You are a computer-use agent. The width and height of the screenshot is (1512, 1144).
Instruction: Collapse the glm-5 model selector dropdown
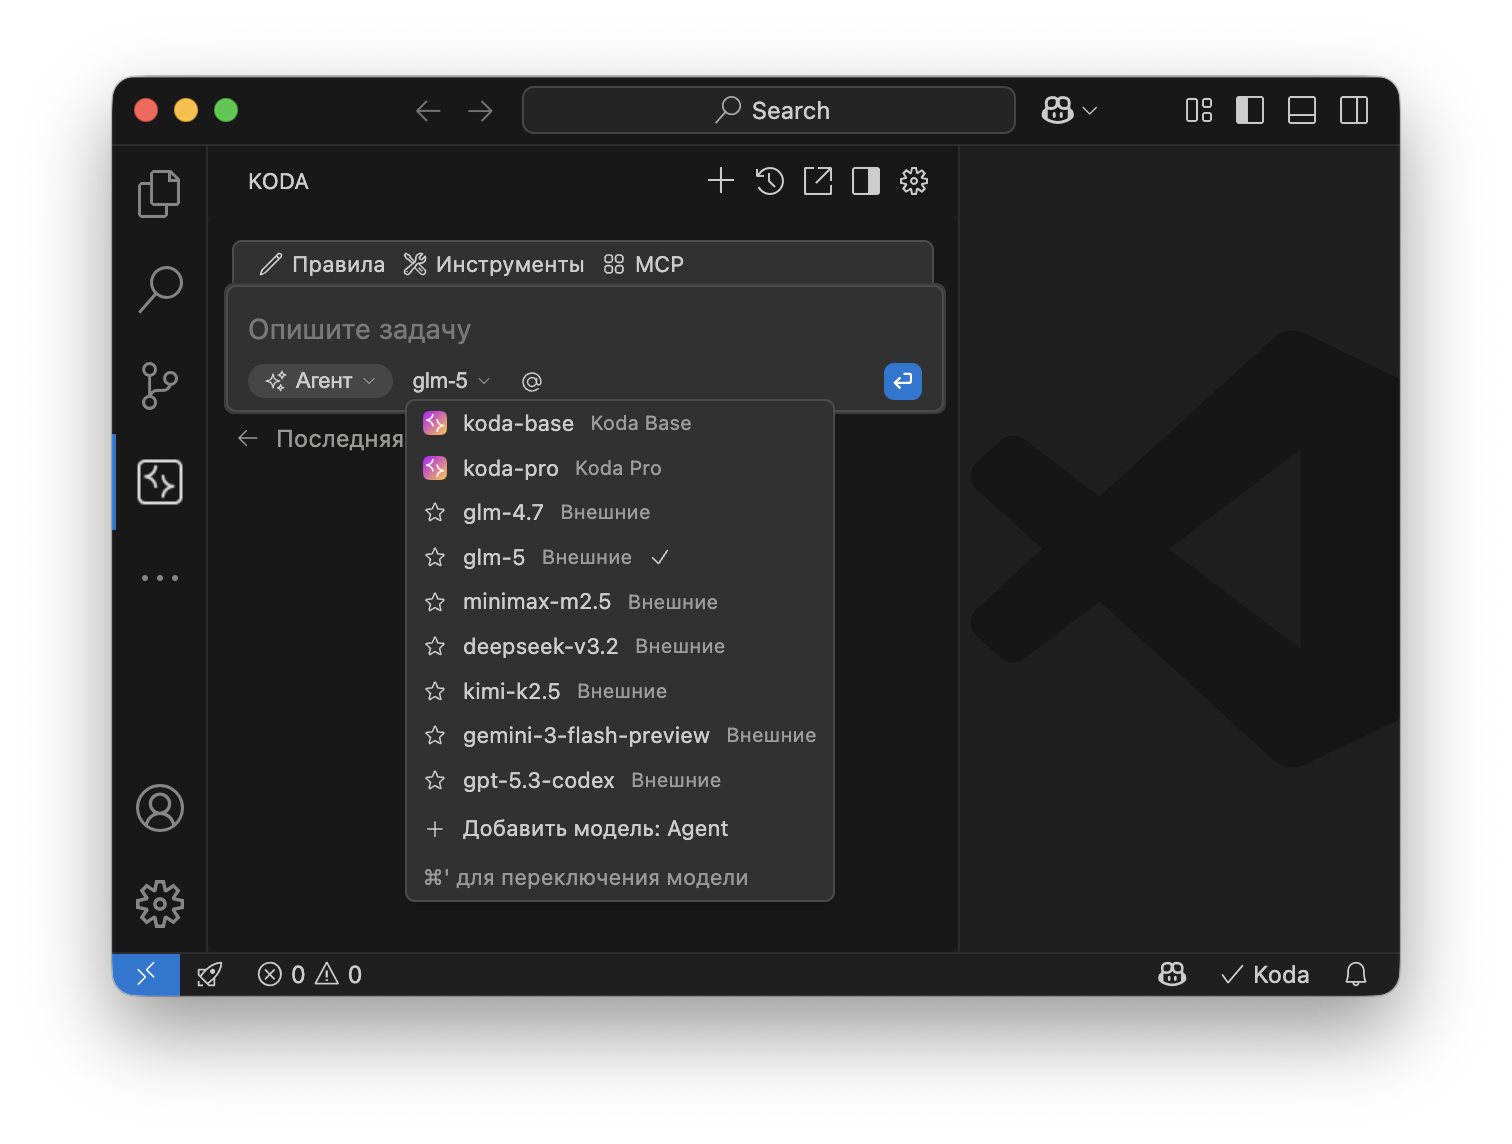click(x=451, y=381)
